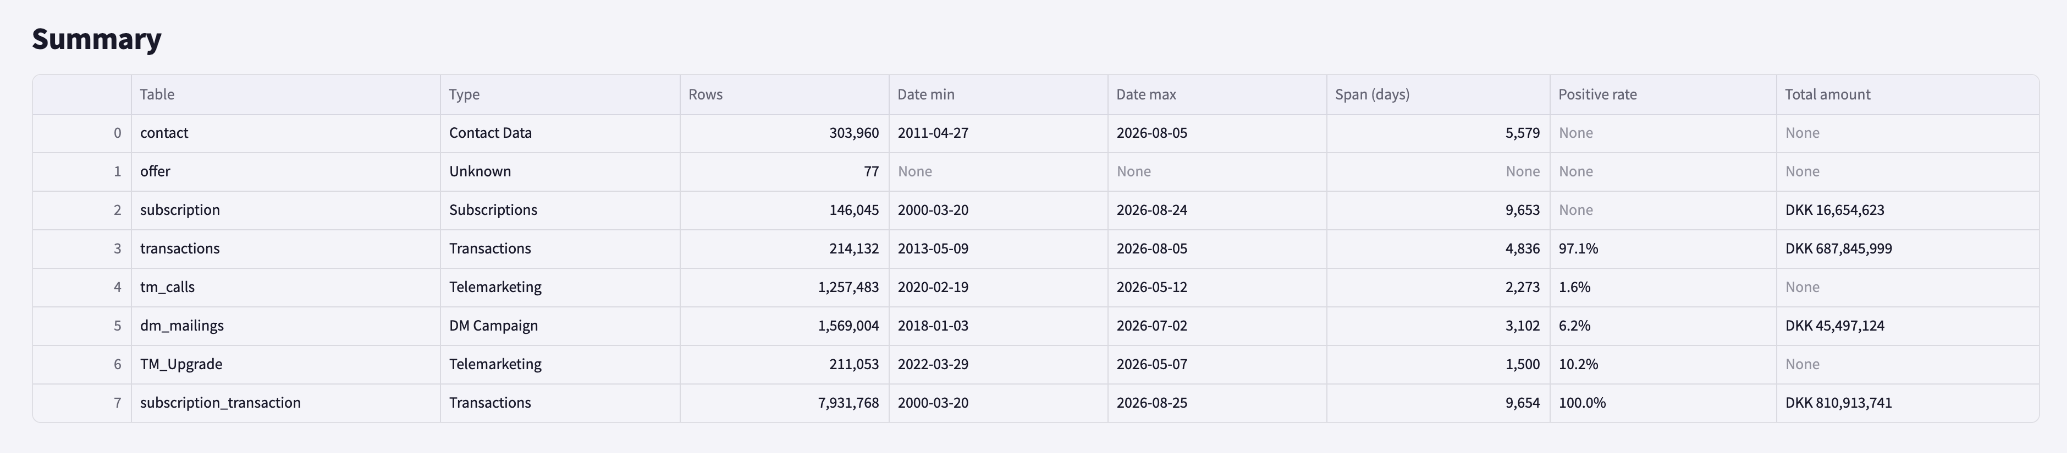This screenshot has height=453, width=2067.
Task: Click the 'Subscriptions' type cell
Action: coord(560,210)
